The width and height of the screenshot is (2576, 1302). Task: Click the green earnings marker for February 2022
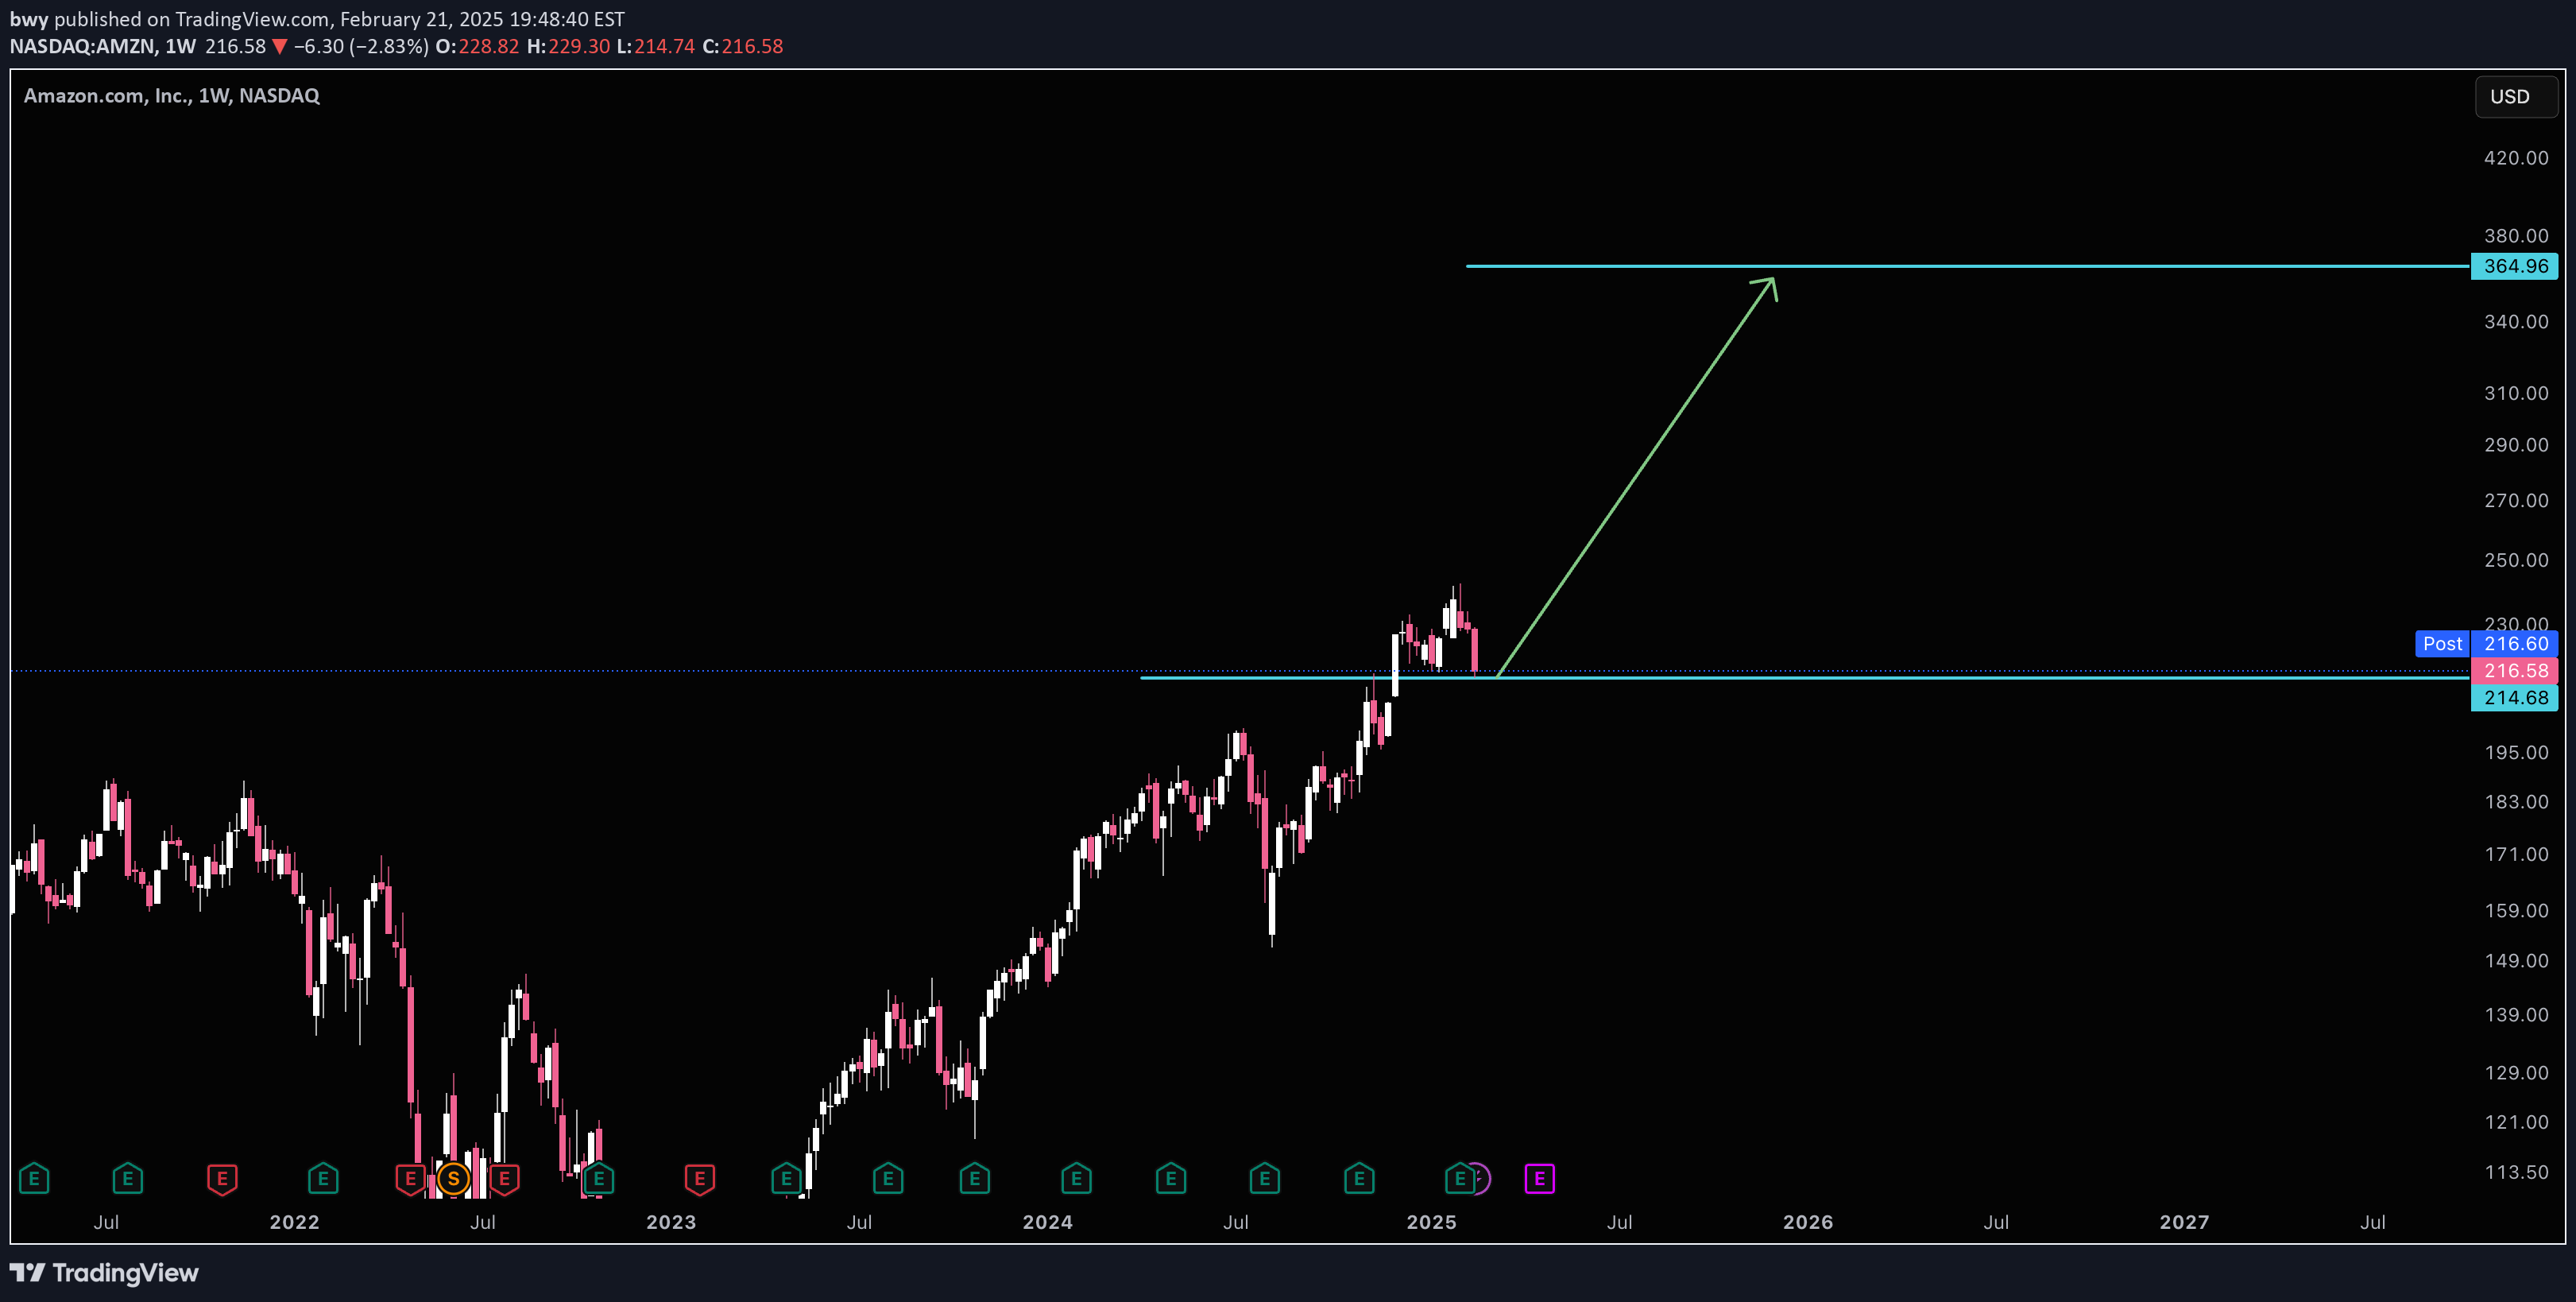[x=323, y=1178]
